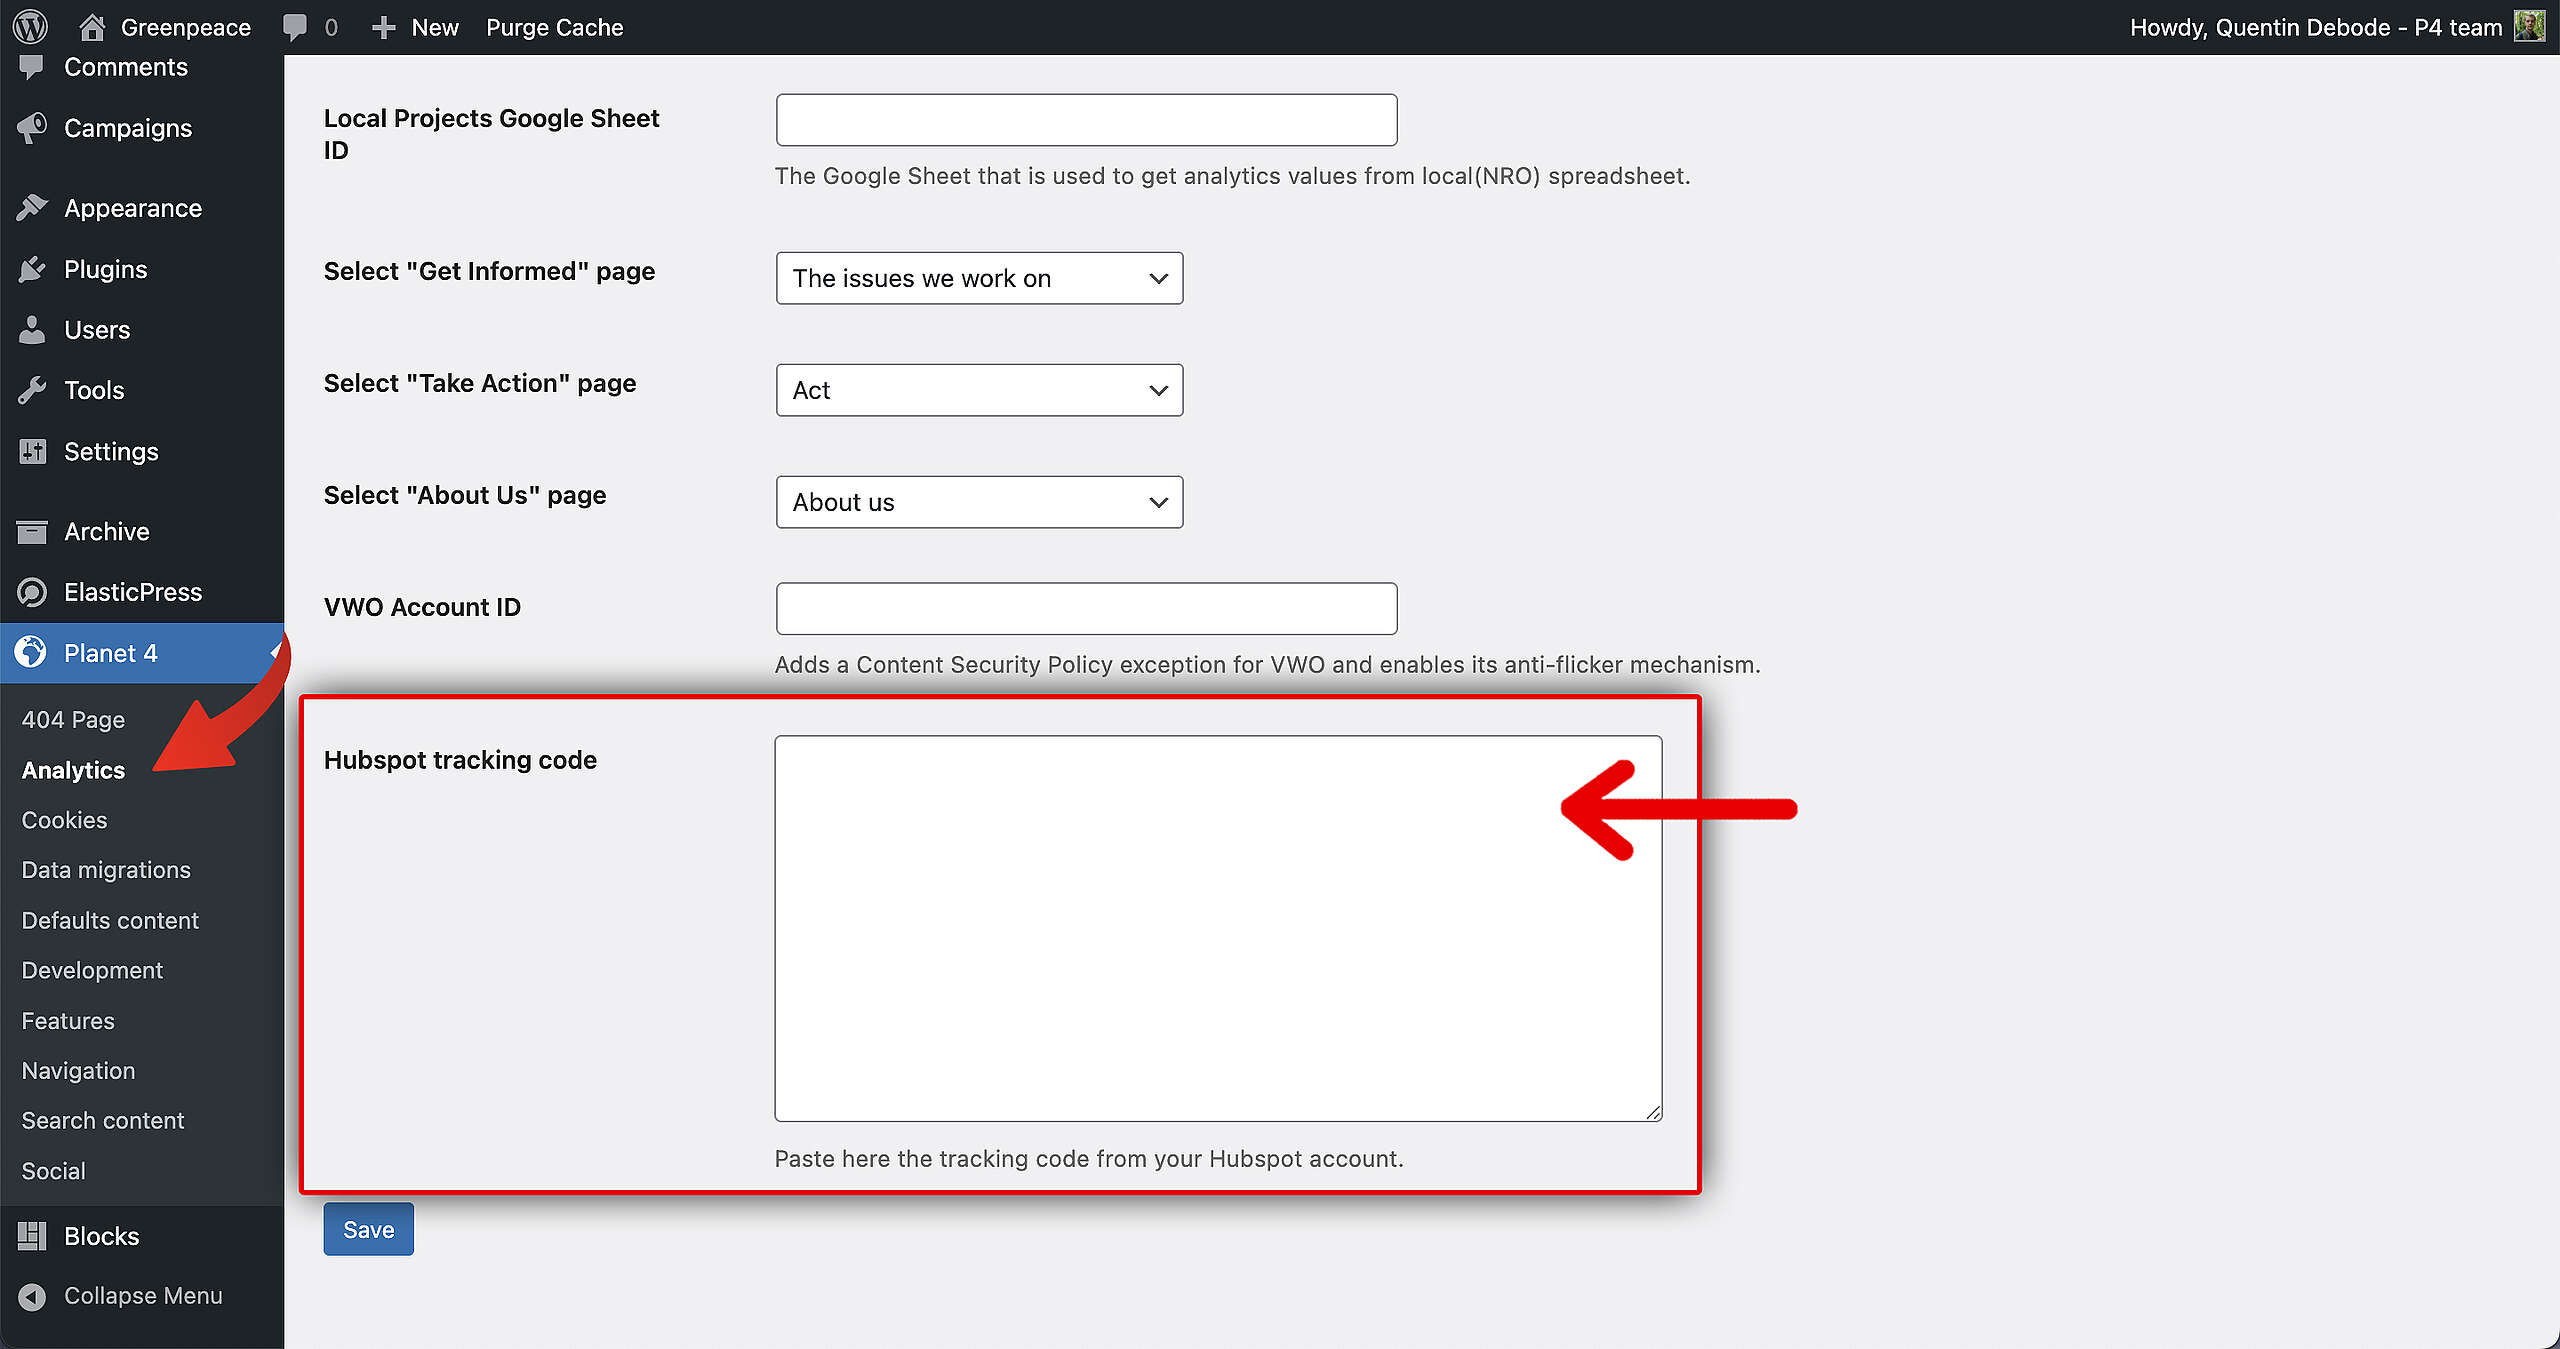Open Plugins via its plug icon

tap(32, 269)
